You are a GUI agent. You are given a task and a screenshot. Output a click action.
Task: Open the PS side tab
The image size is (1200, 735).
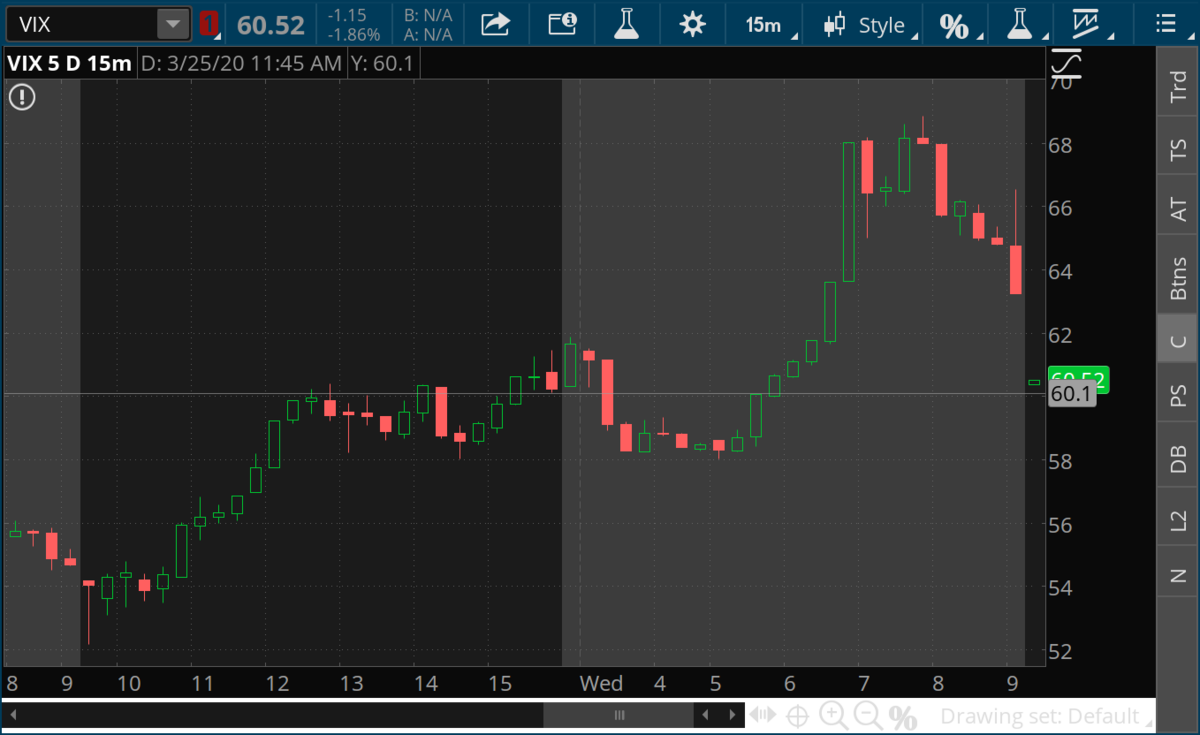point(1178,396)
